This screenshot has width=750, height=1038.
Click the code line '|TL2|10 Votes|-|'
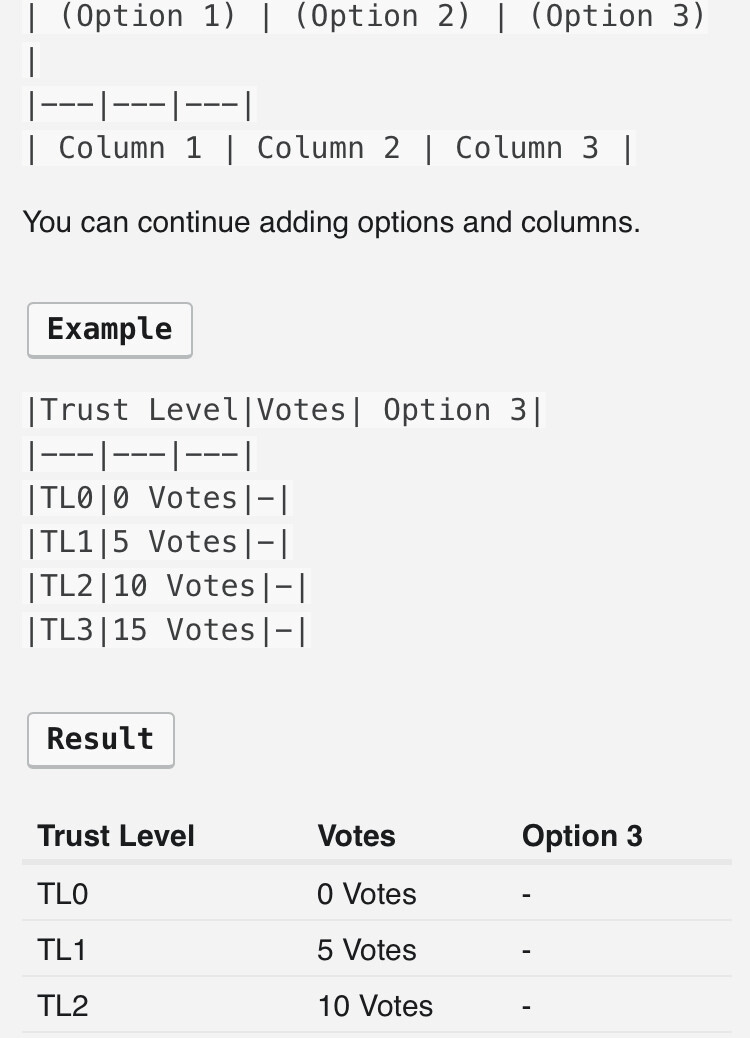coord(167,586)
